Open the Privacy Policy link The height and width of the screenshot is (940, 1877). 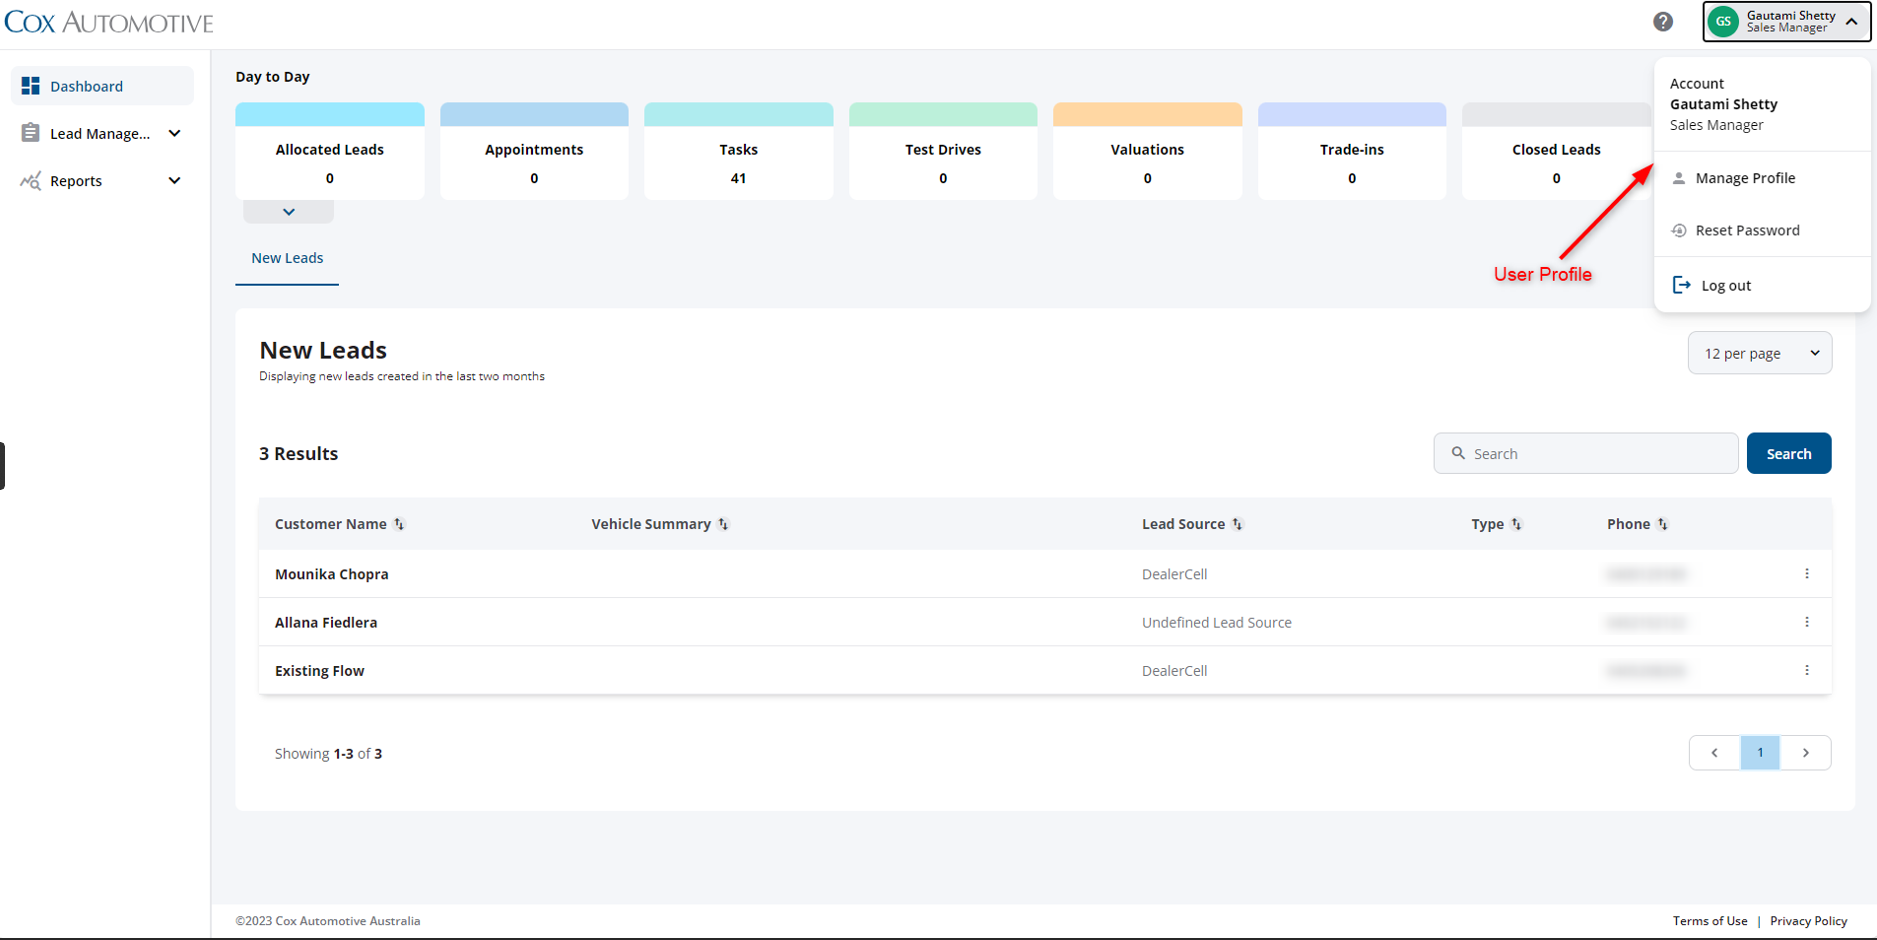pyautogui.click(x=1808, y=921)
